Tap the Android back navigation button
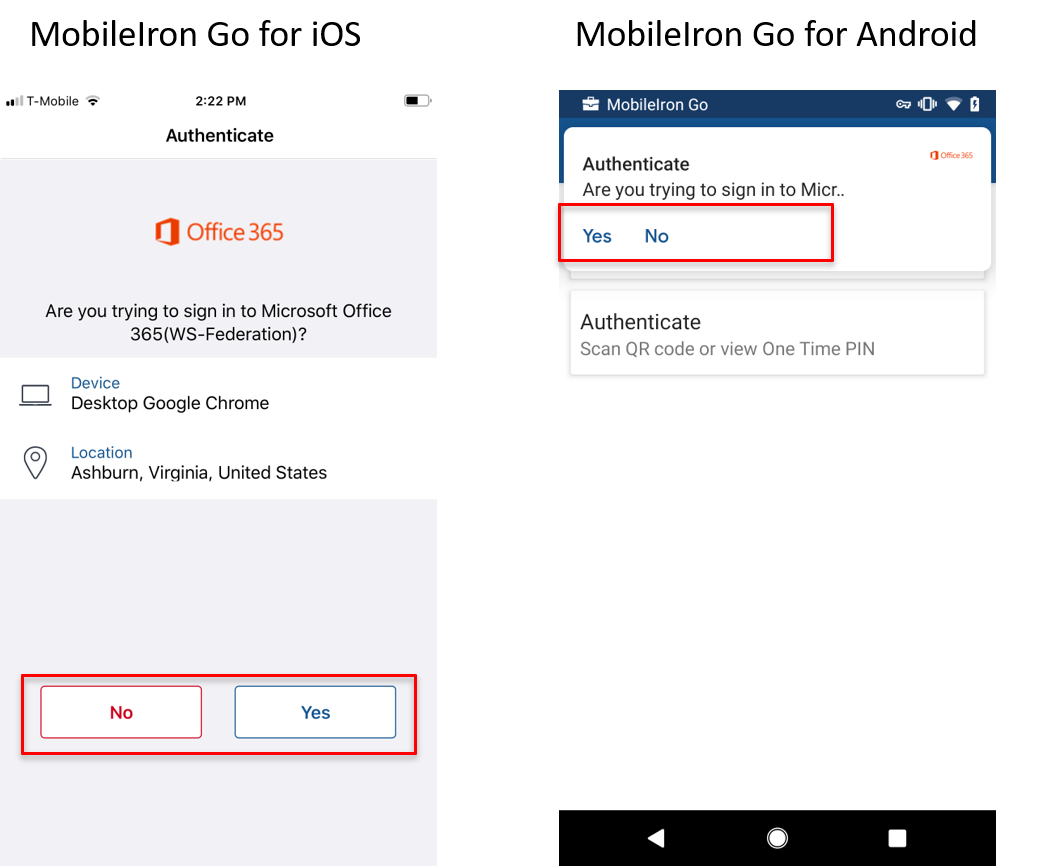The width and height of the screenshot is (1044, 866). point(656,838)
